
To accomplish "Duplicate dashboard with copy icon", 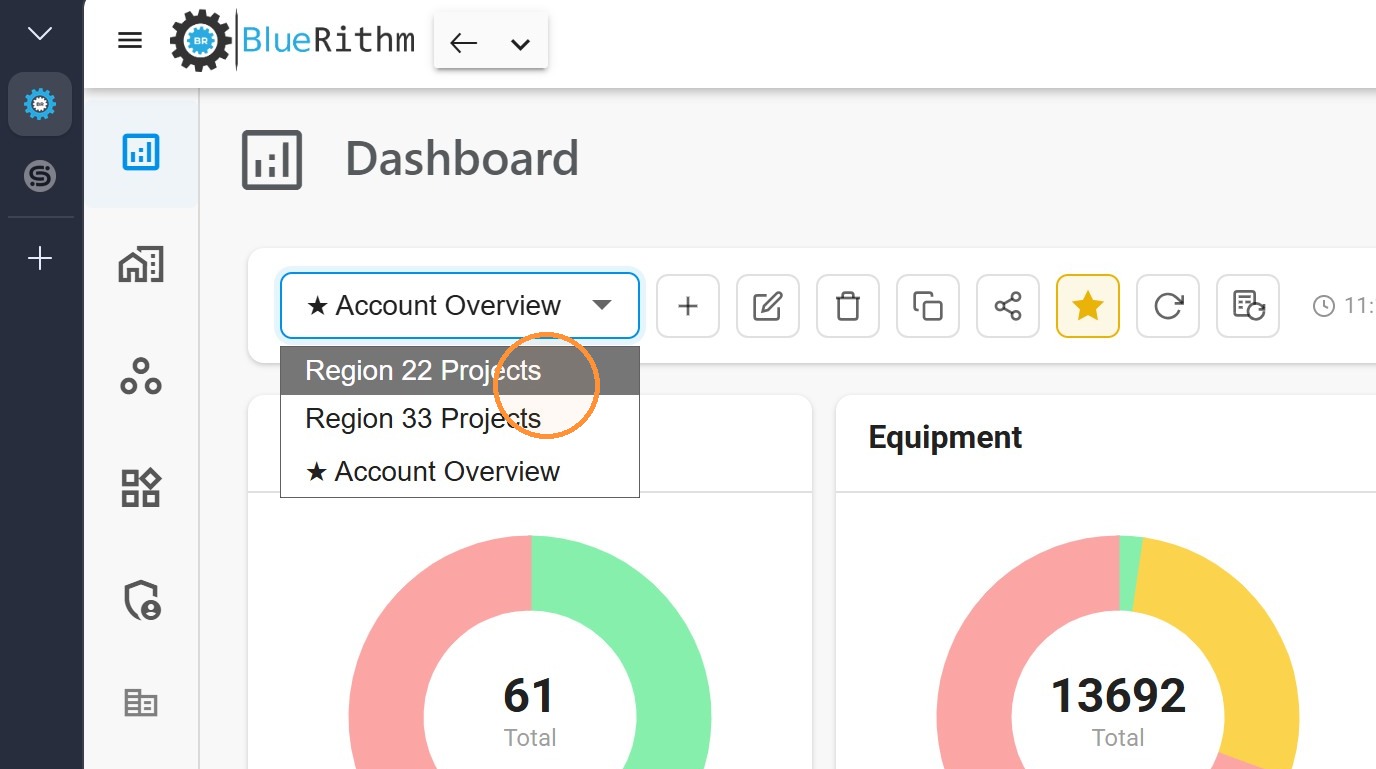I will pyautogui.click(x=928, y=306).
